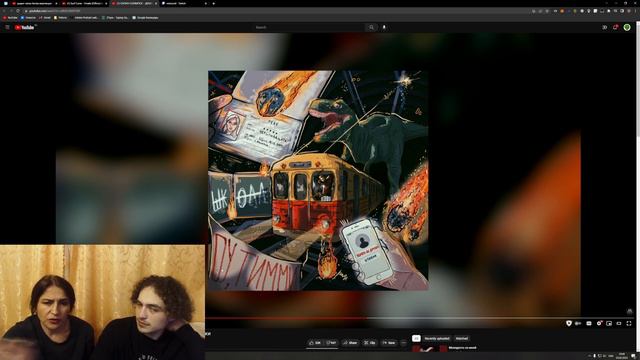Open Windows notification center icon
This screenshot has height=360, width=640.
tap(634, 356)
